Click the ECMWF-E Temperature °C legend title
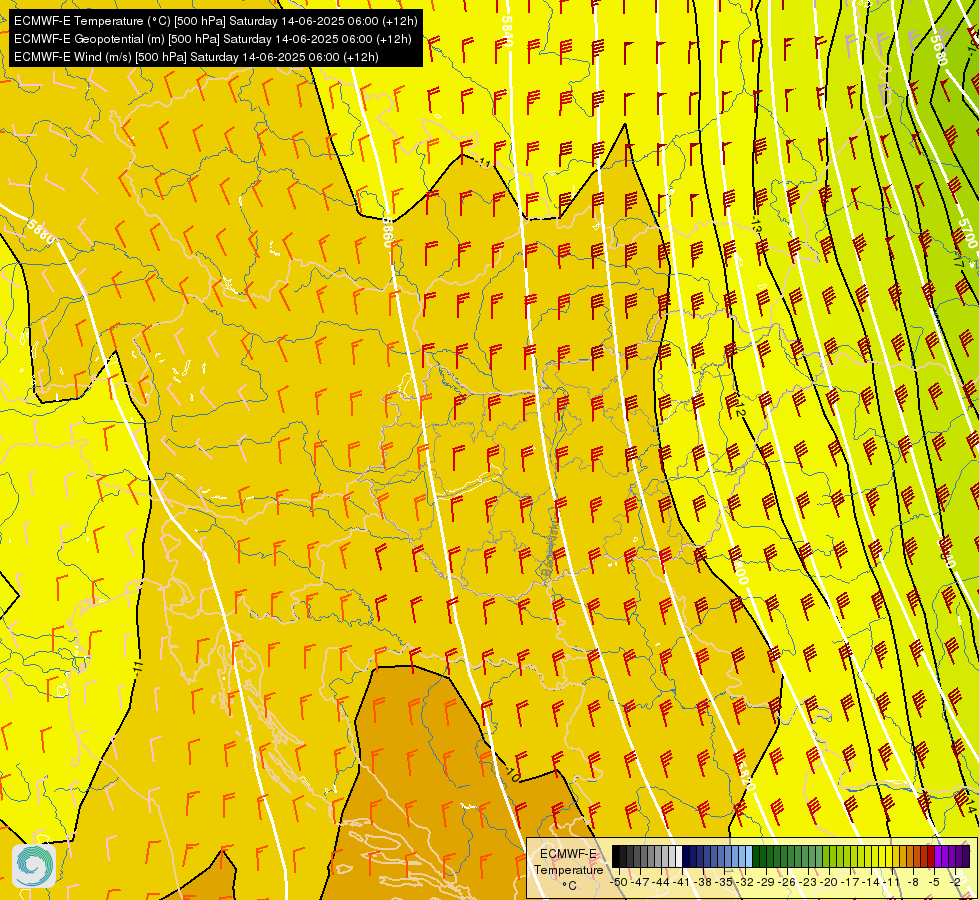The height and width of the screenshot is (900, 979). (x=568, y=869)
